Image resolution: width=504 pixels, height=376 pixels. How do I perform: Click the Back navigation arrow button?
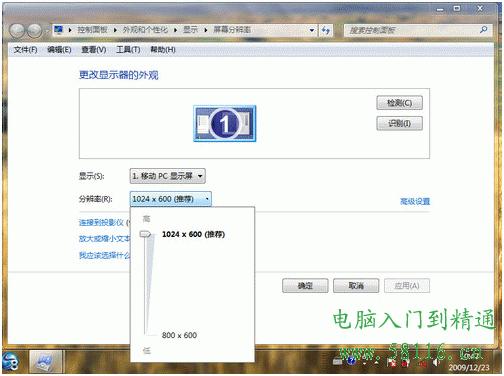coord(17,31)
